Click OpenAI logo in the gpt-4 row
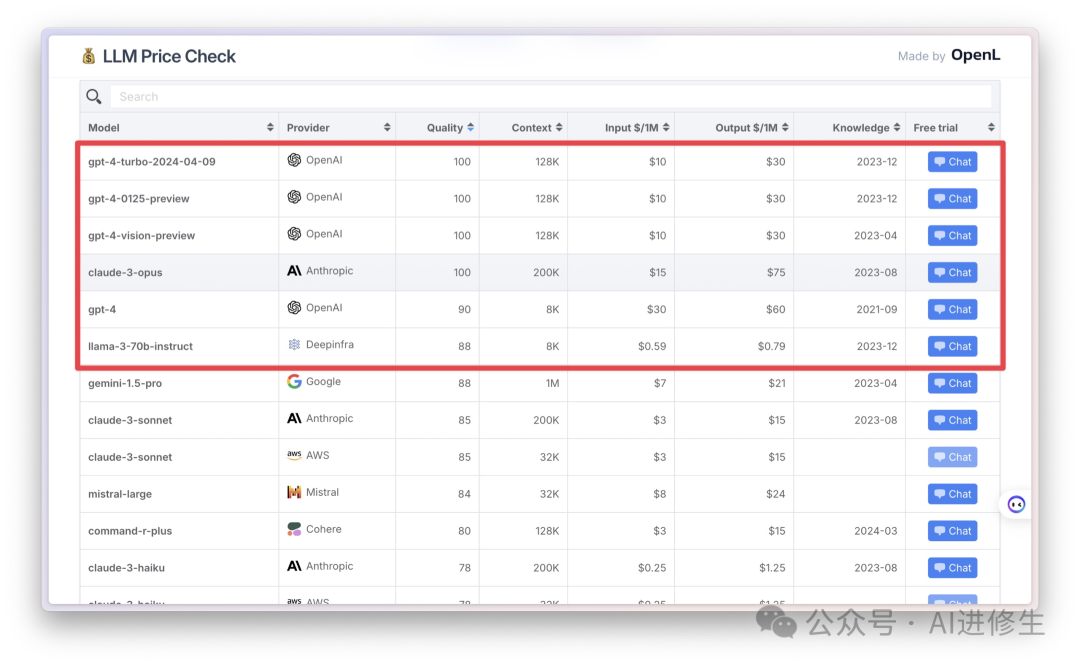 [294, 307]
